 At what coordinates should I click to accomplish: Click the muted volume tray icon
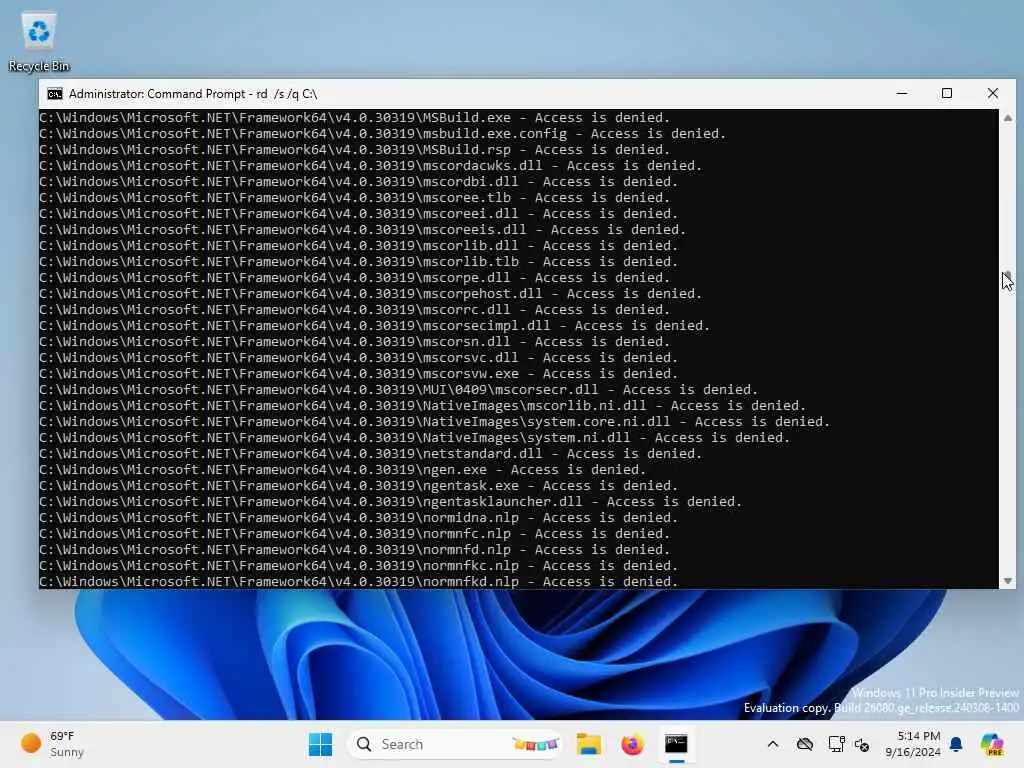point(861,744)
